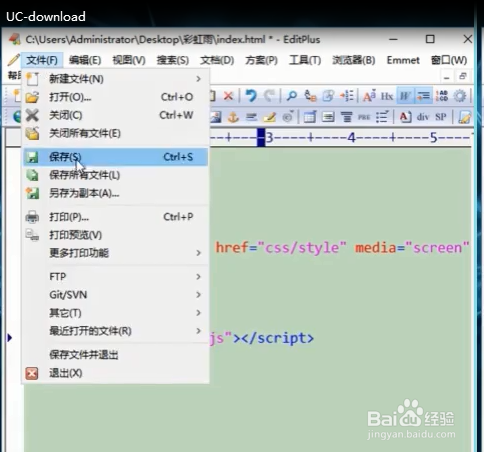Click the PRE tag icon
This screenshot has height=452, width=484.
364,117
